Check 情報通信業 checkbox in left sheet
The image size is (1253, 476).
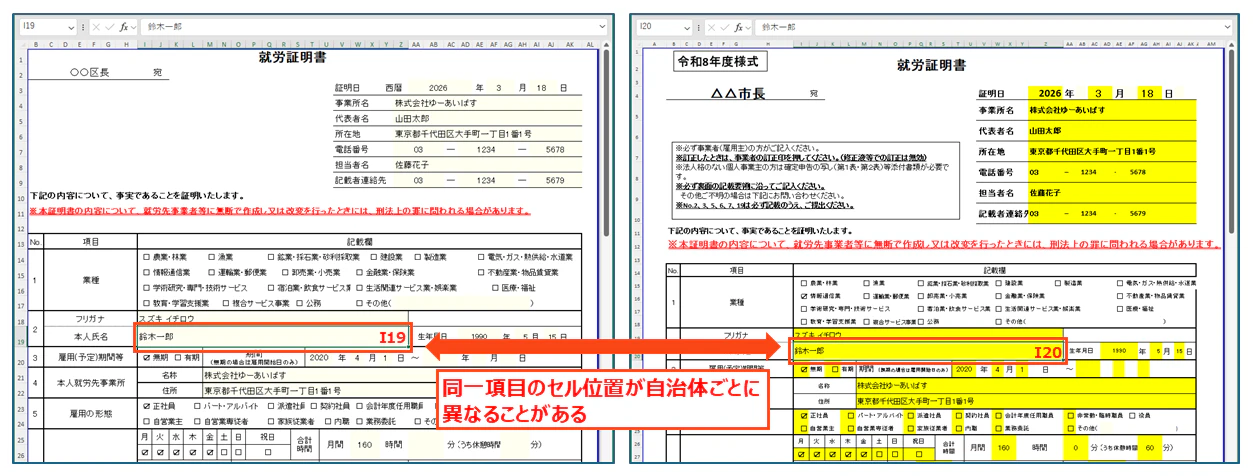(147, 272)
